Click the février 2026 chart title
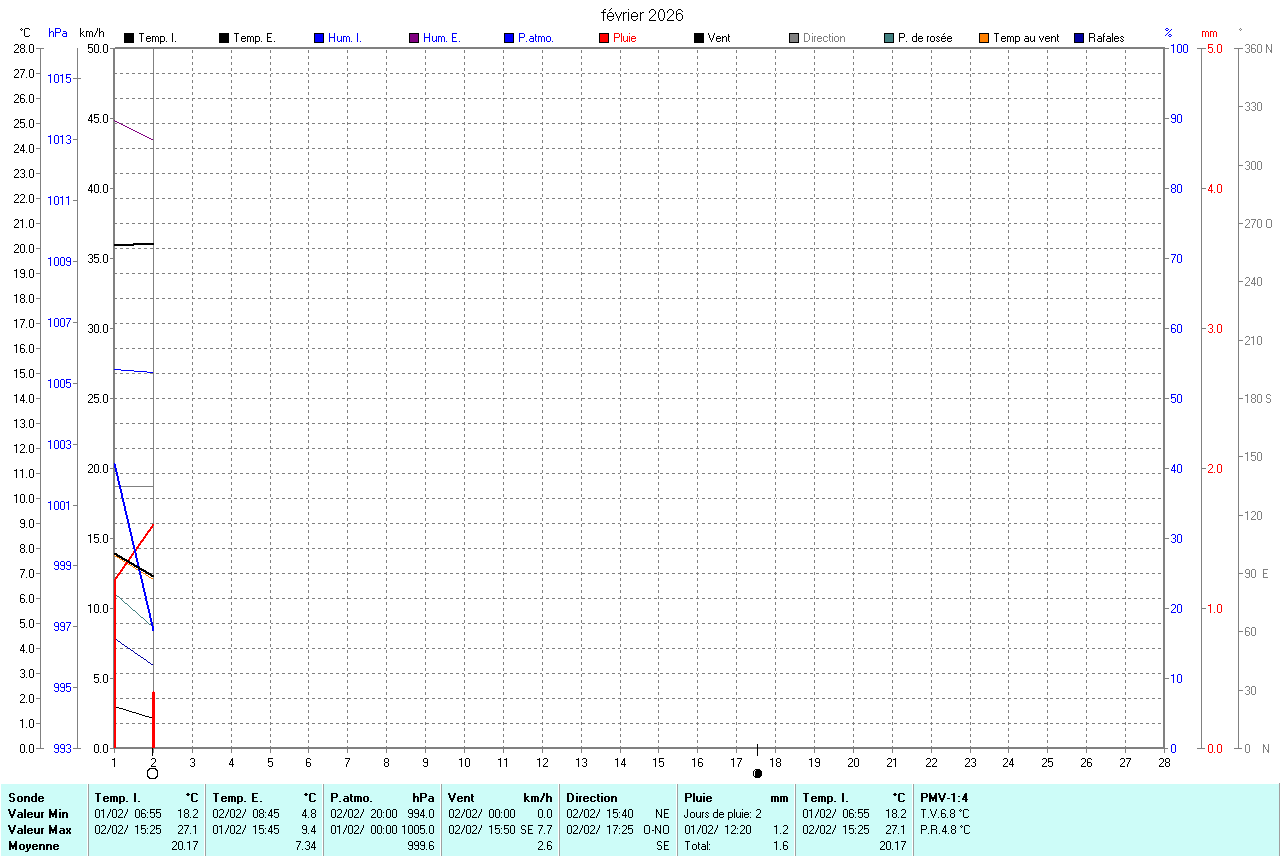The width and height of the screenshot is (1280, 856). (642, 15)
